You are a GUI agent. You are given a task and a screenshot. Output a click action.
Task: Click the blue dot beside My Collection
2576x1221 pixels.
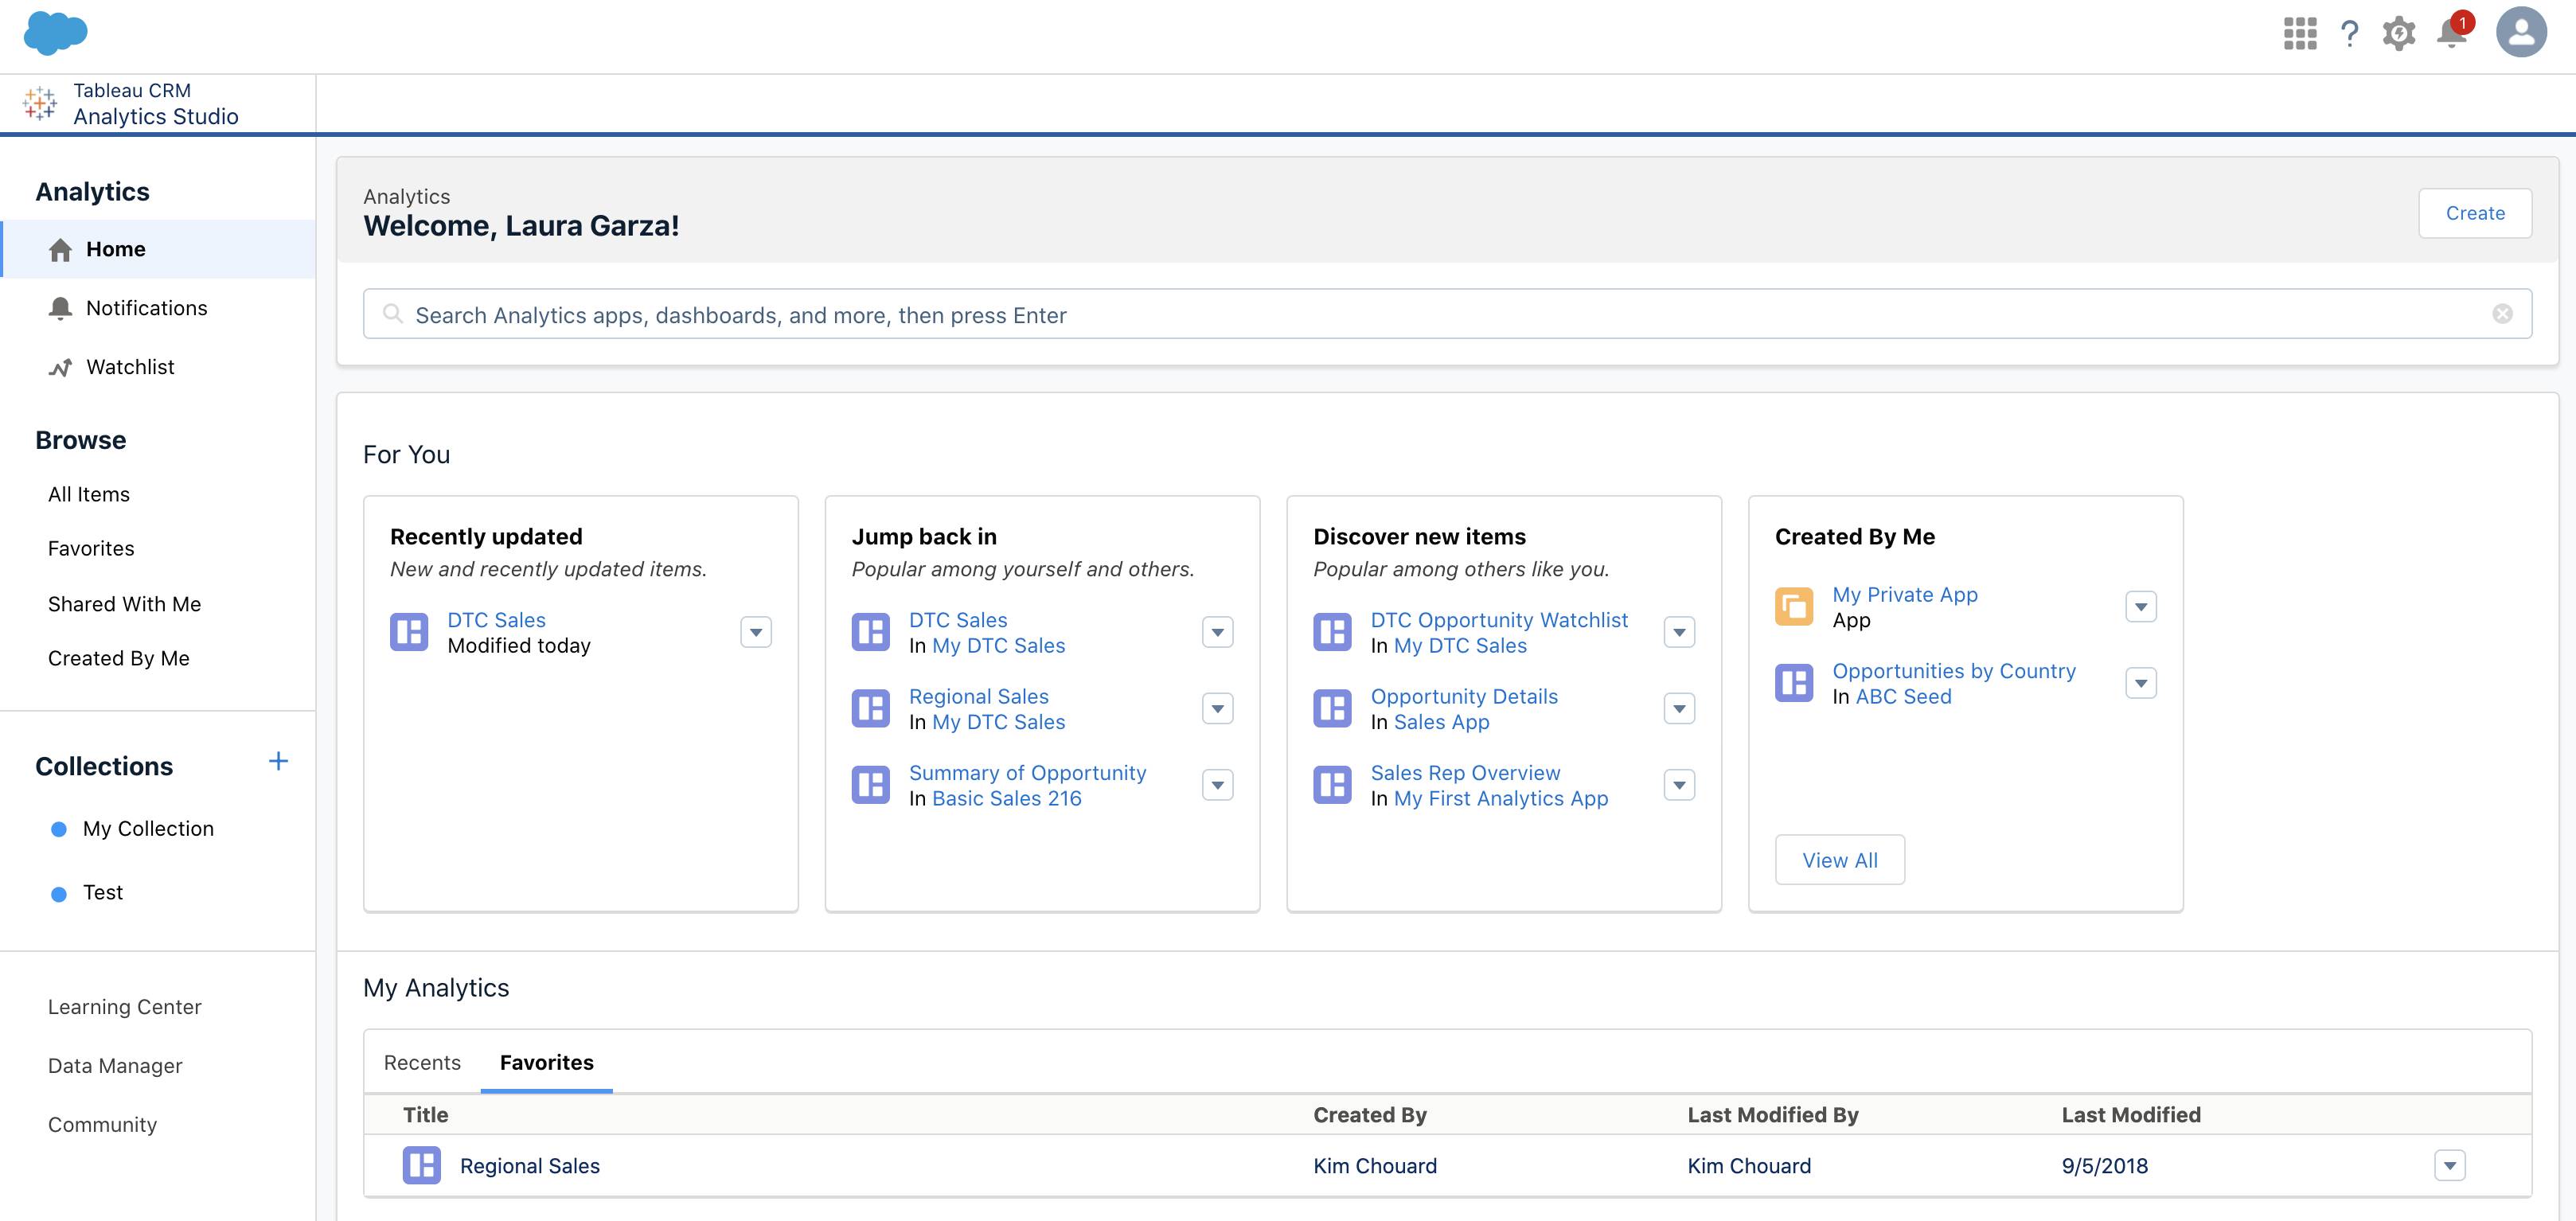coord(59,830)
